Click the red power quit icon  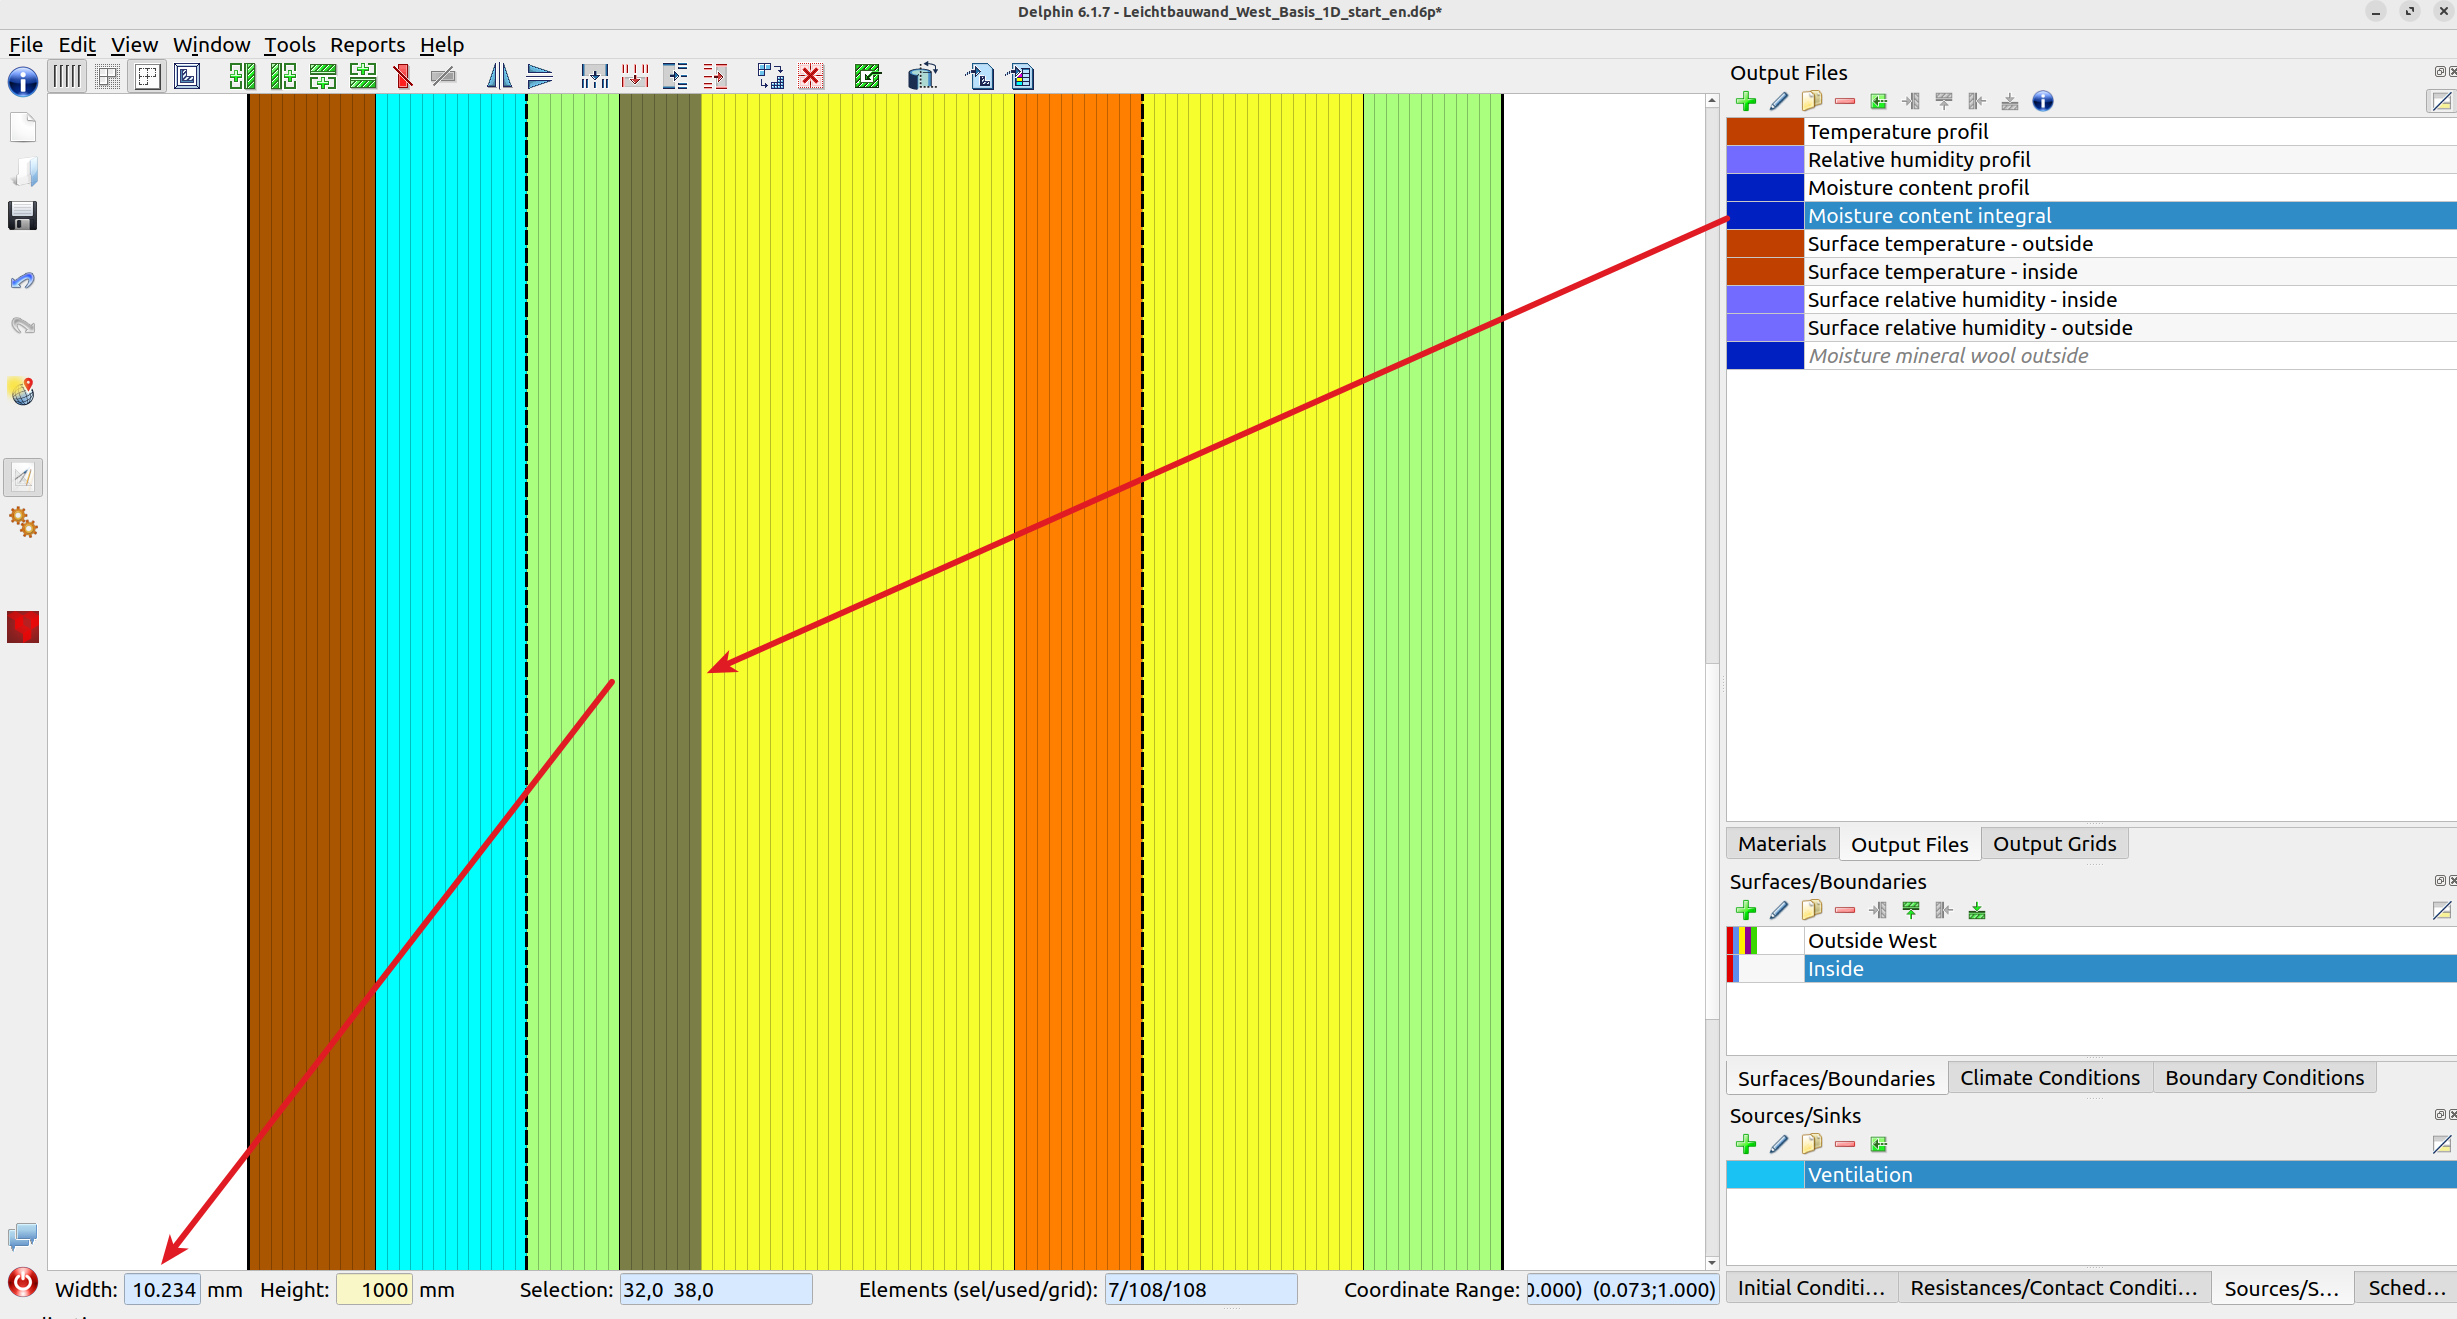tap(22, 1282)
